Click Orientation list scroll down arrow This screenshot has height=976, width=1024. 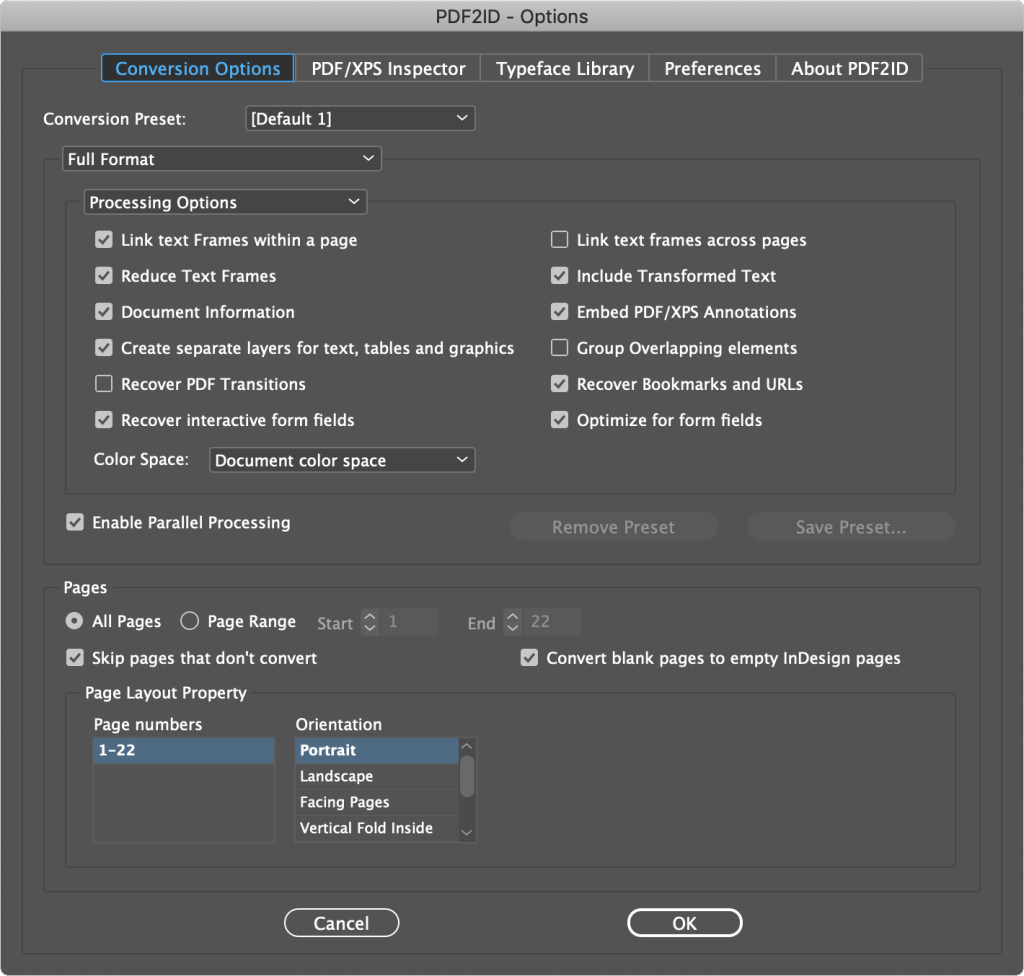point(466,832)
